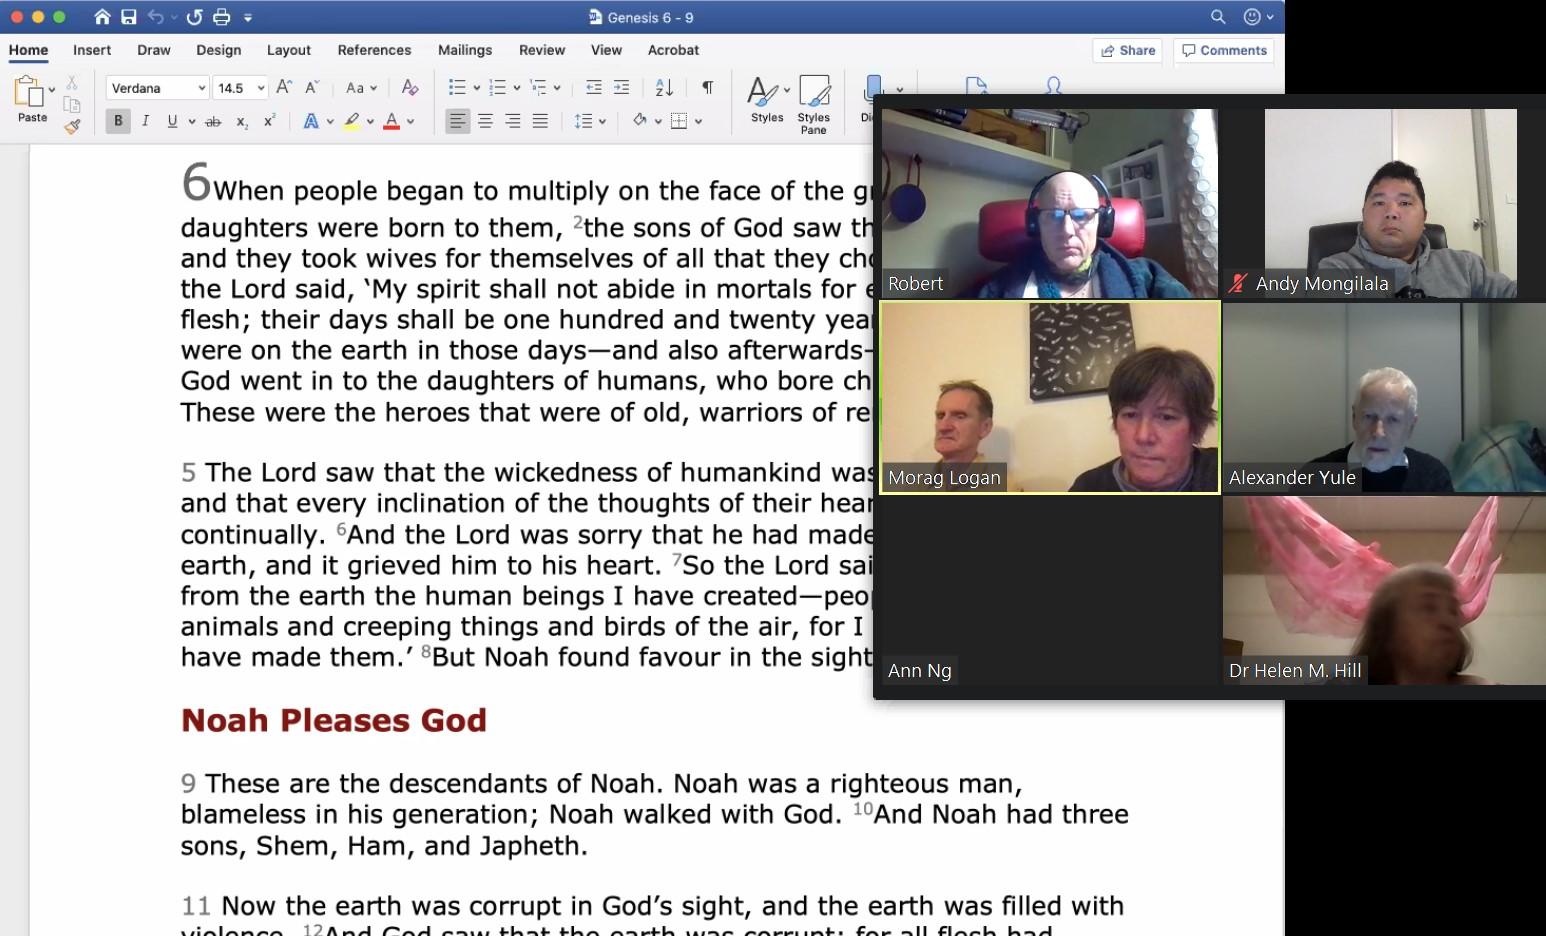The width and height of the screenshot is (1546, 936).
Task: Open the Verdana font name box
Action: point(157,88)
